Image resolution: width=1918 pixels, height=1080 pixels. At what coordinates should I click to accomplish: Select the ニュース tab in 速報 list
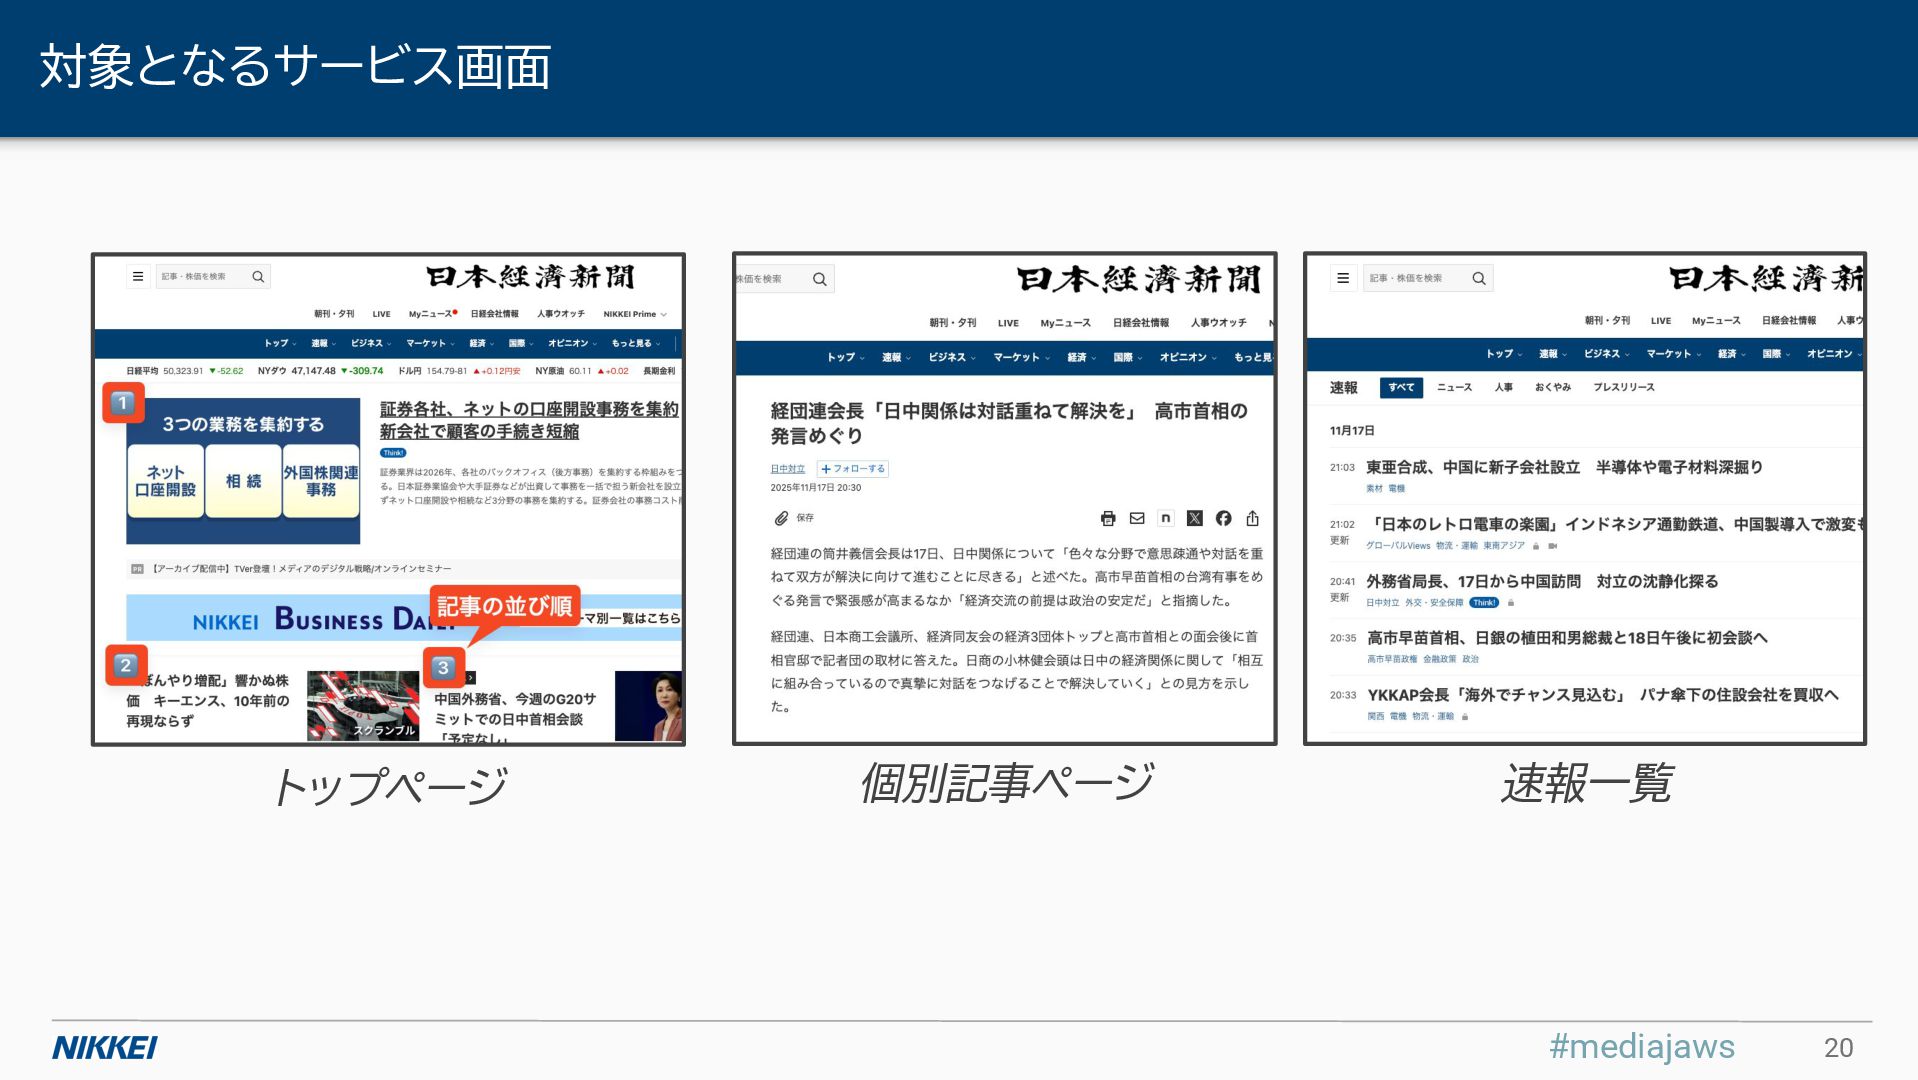click(1454, 387)
